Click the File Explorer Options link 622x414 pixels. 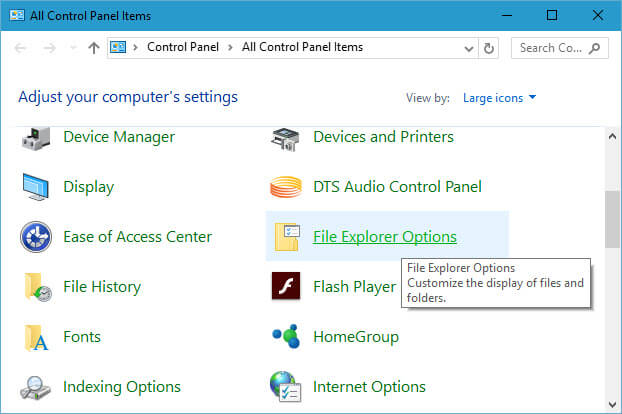pos(385,237)
